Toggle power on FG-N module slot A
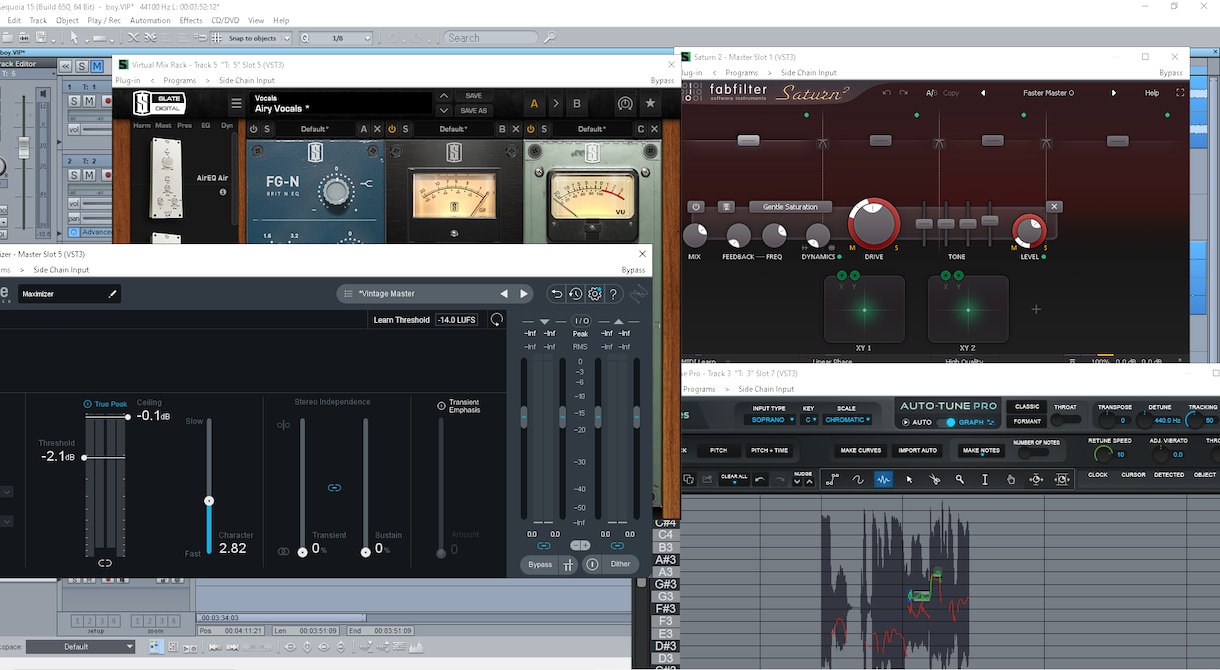The width and height of the screenshot is (1220, 670). click(253, 129)
